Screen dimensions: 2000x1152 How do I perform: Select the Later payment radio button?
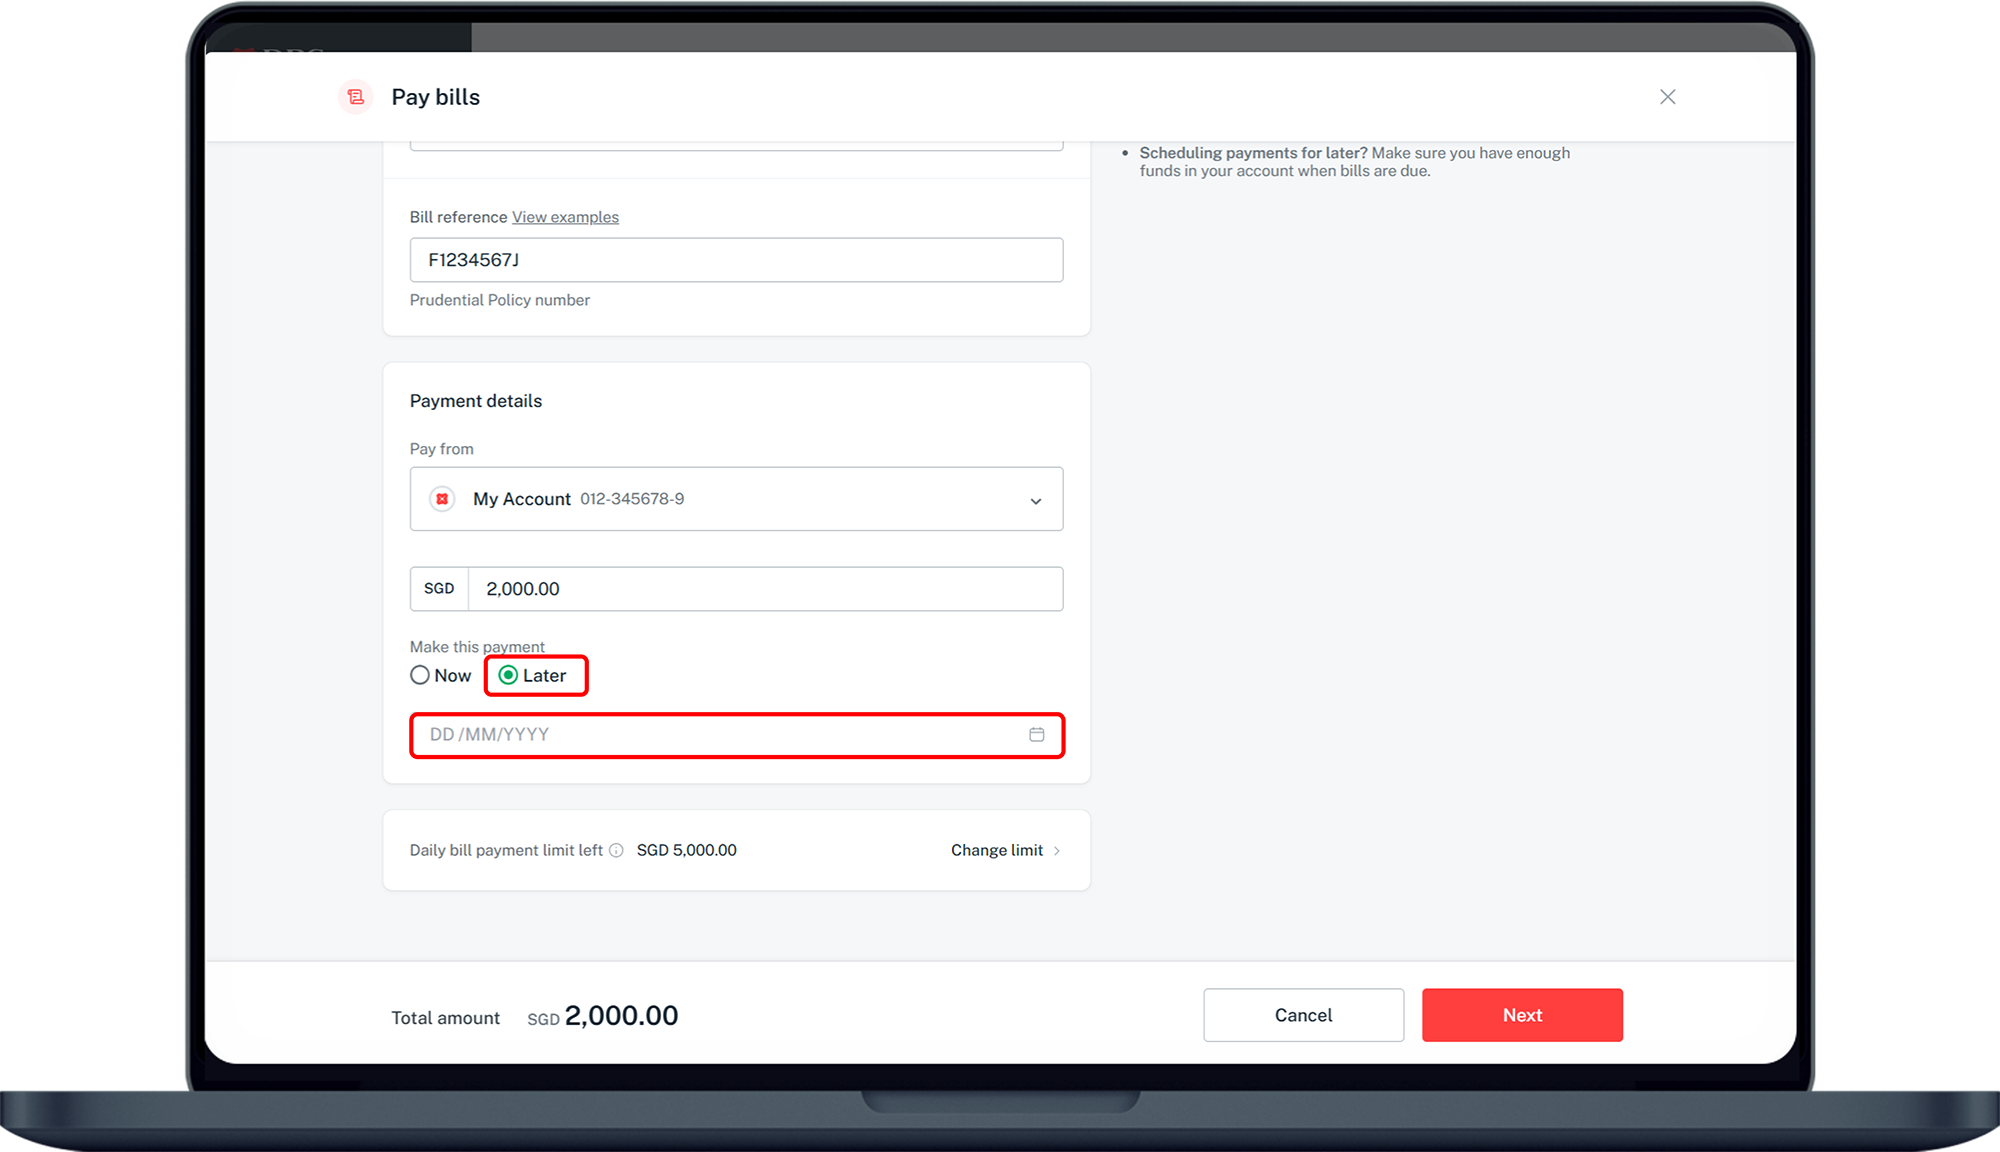tap(508, 676)
